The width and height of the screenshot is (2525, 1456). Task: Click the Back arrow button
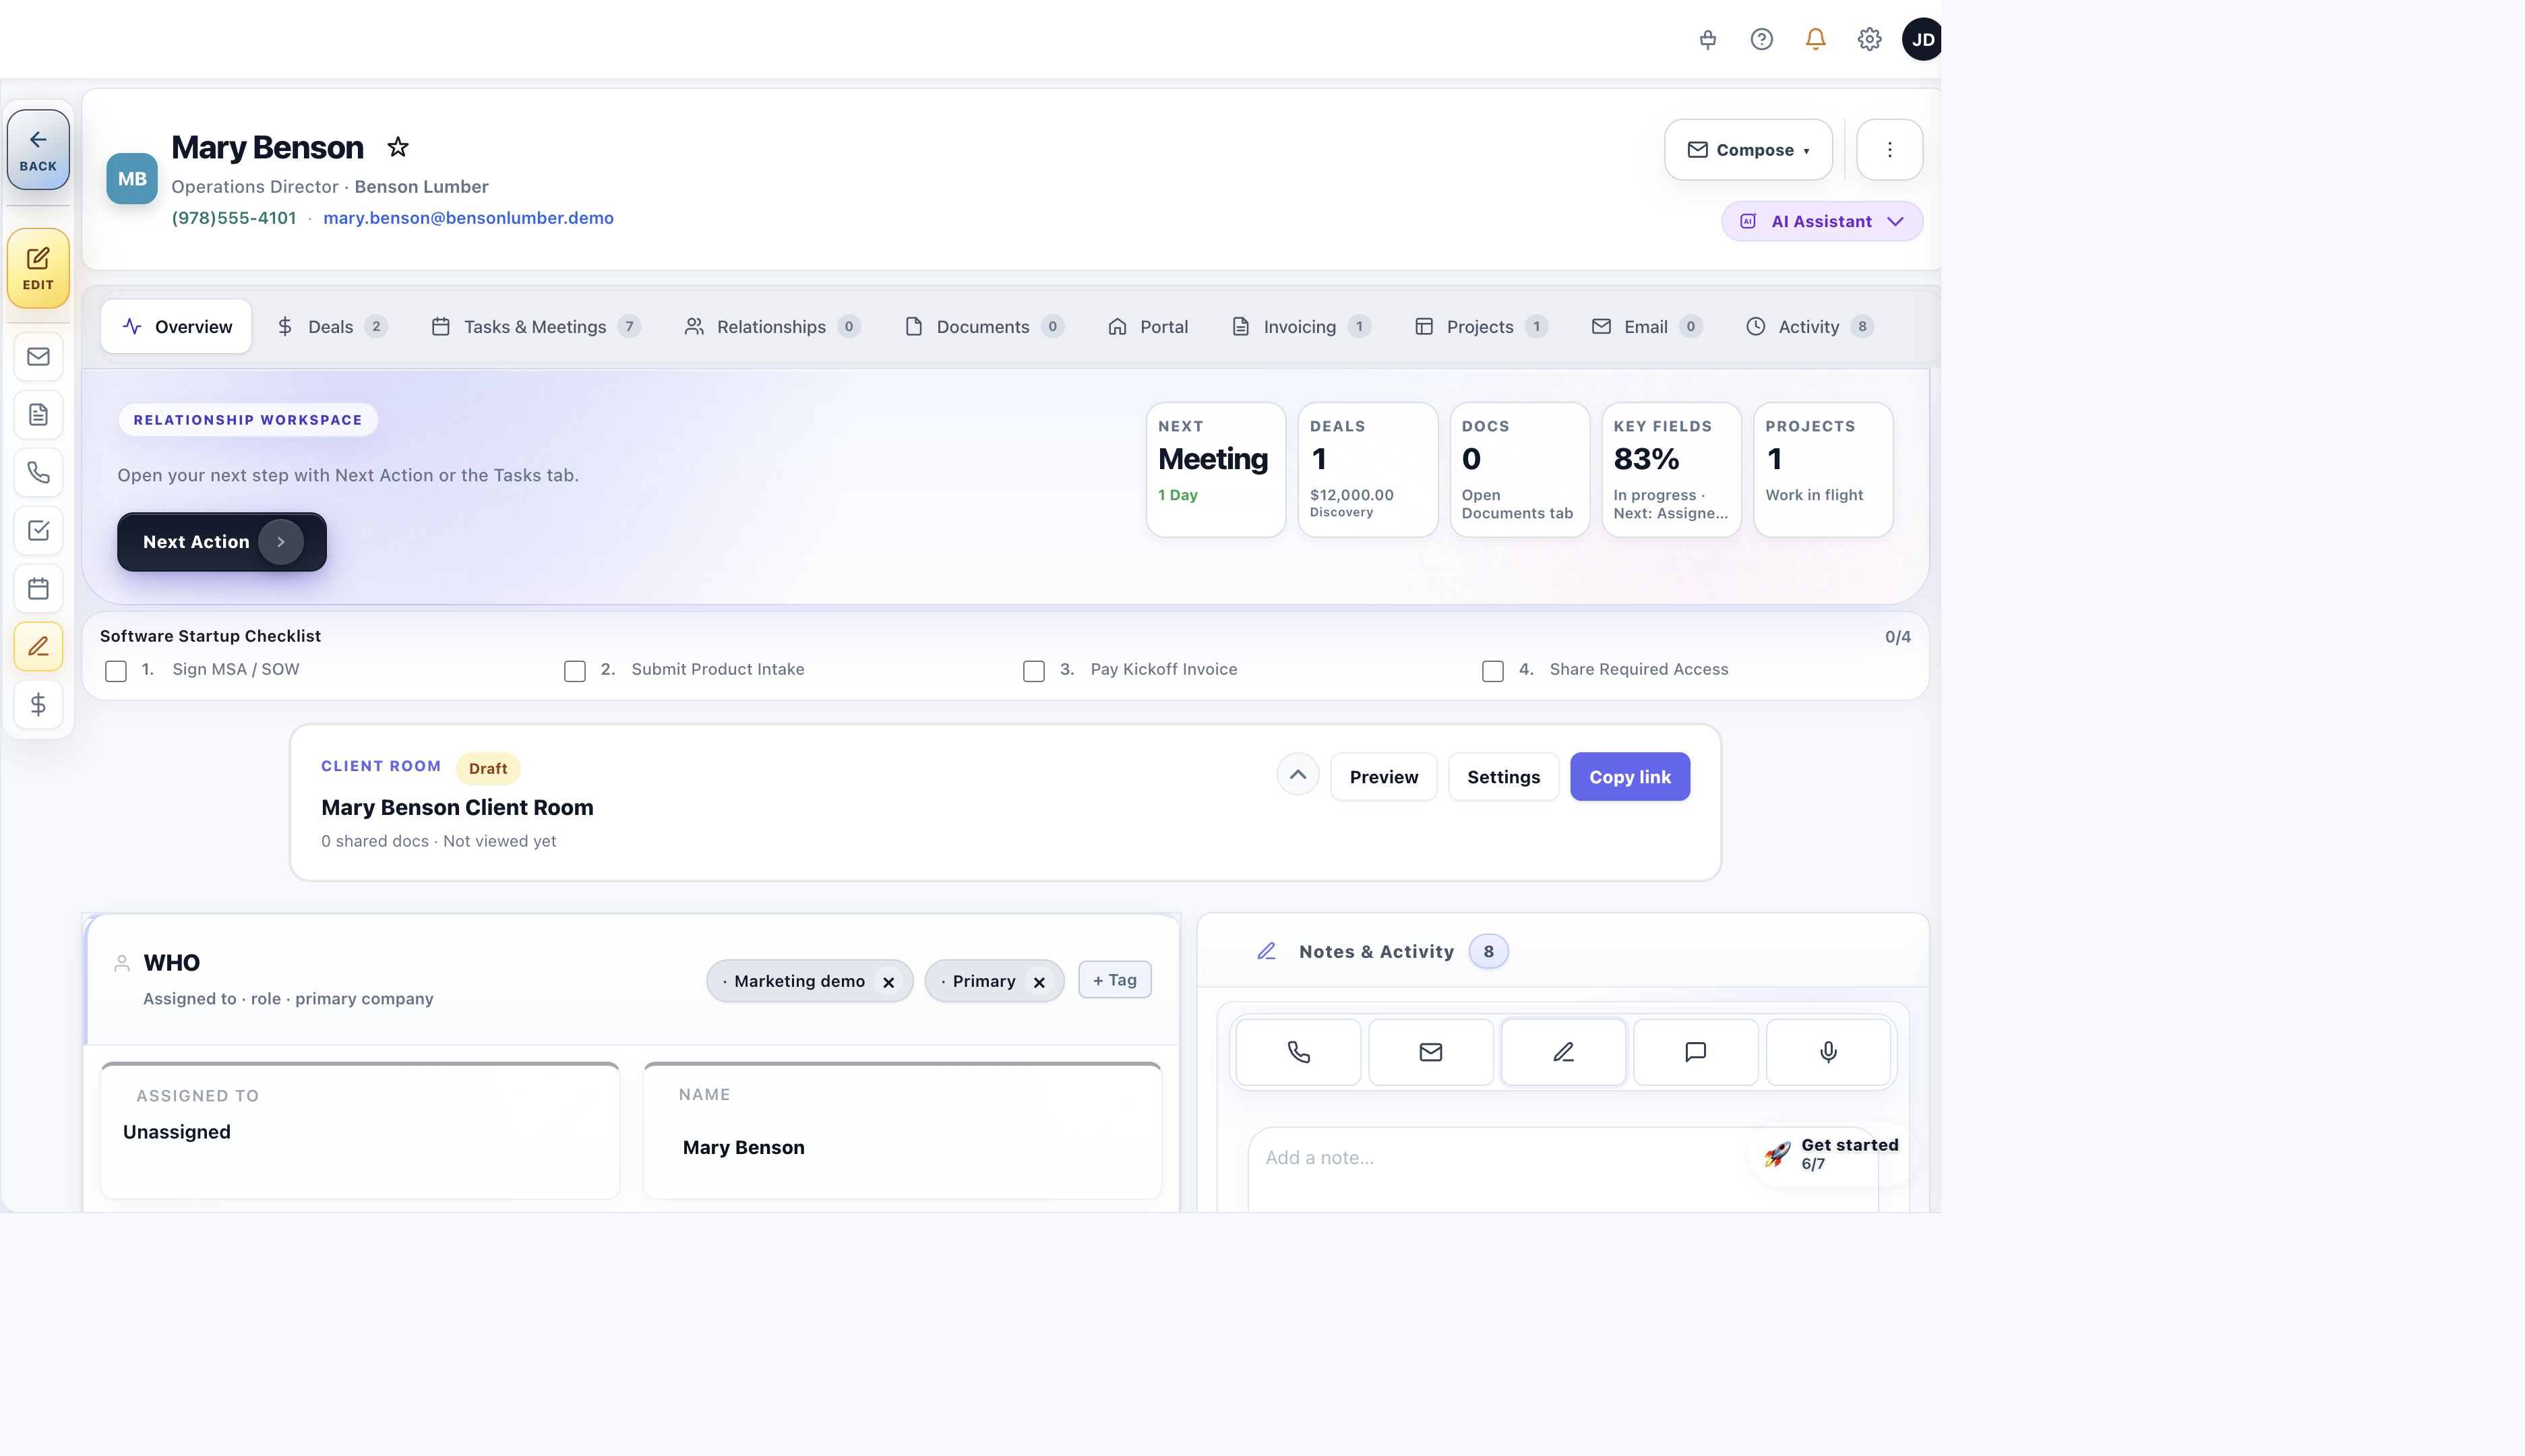click(38, 150)
